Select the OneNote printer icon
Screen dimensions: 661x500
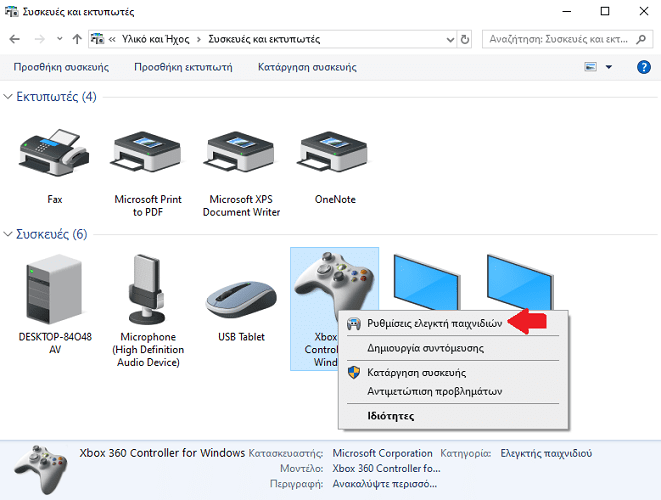click(334, 153)
